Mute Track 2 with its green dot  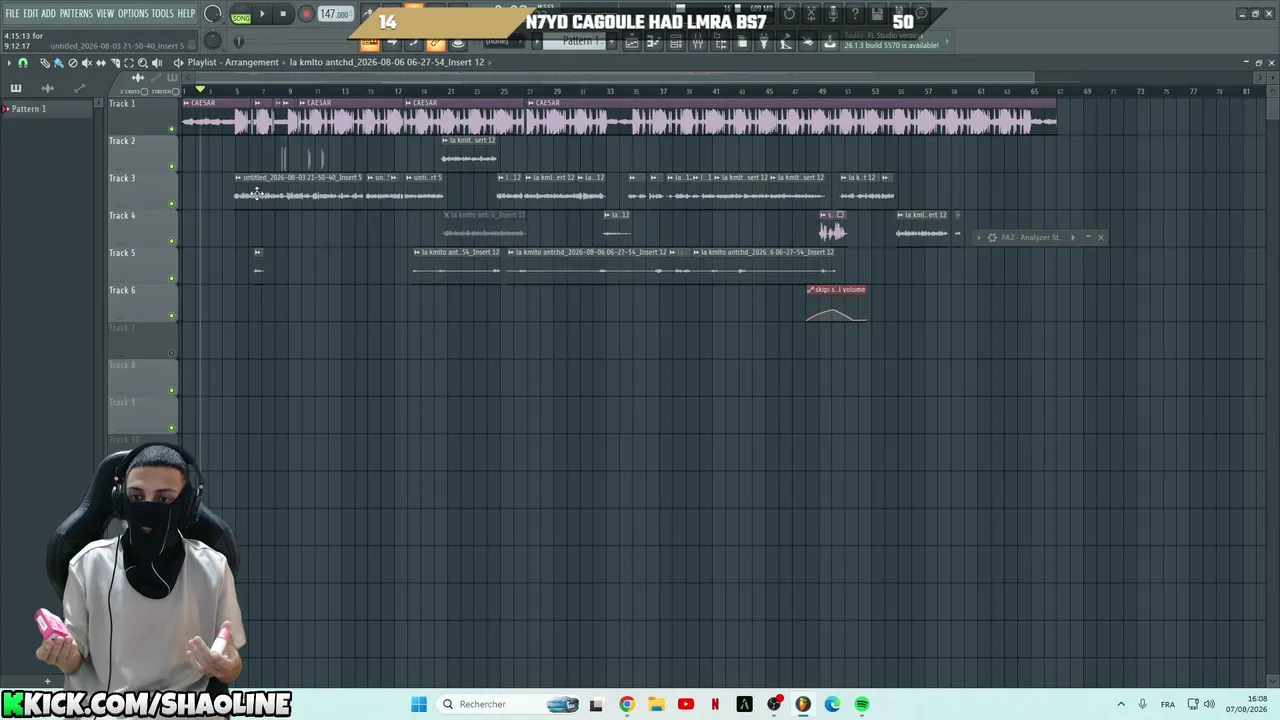[x=172, y=166]
